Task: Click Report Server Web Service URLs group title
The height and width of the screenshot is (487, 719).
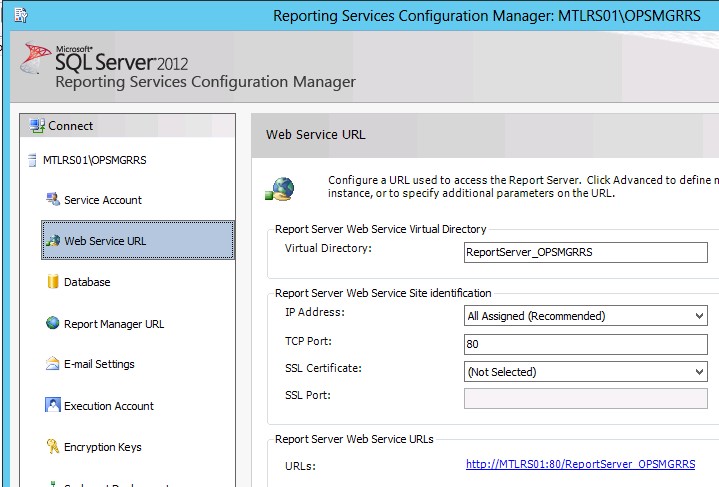Action: [x=354, y=439]
